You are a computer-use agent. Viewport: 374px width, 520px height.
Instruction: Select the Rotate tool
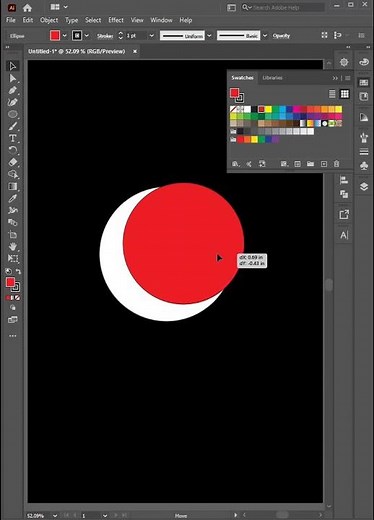pos(13,150)
